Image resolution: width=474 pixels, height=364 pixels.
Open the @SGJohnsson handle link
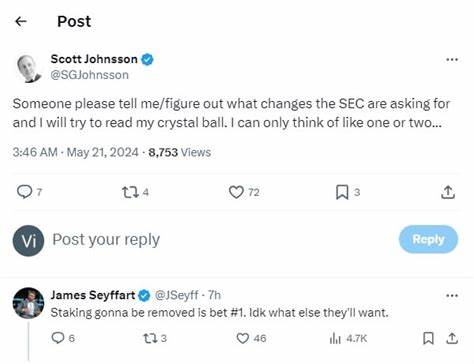coord(90,75)
